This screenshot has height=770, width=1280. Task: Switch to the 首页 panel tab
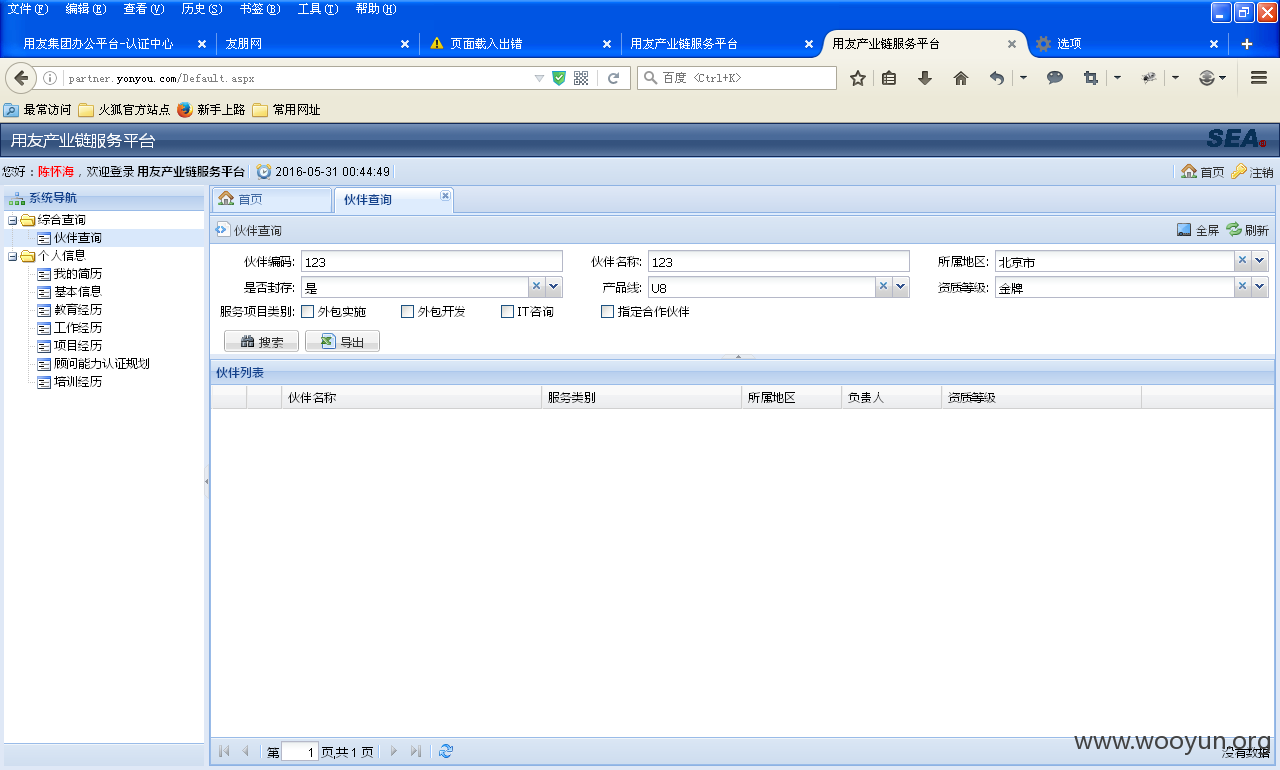point(271,200)
